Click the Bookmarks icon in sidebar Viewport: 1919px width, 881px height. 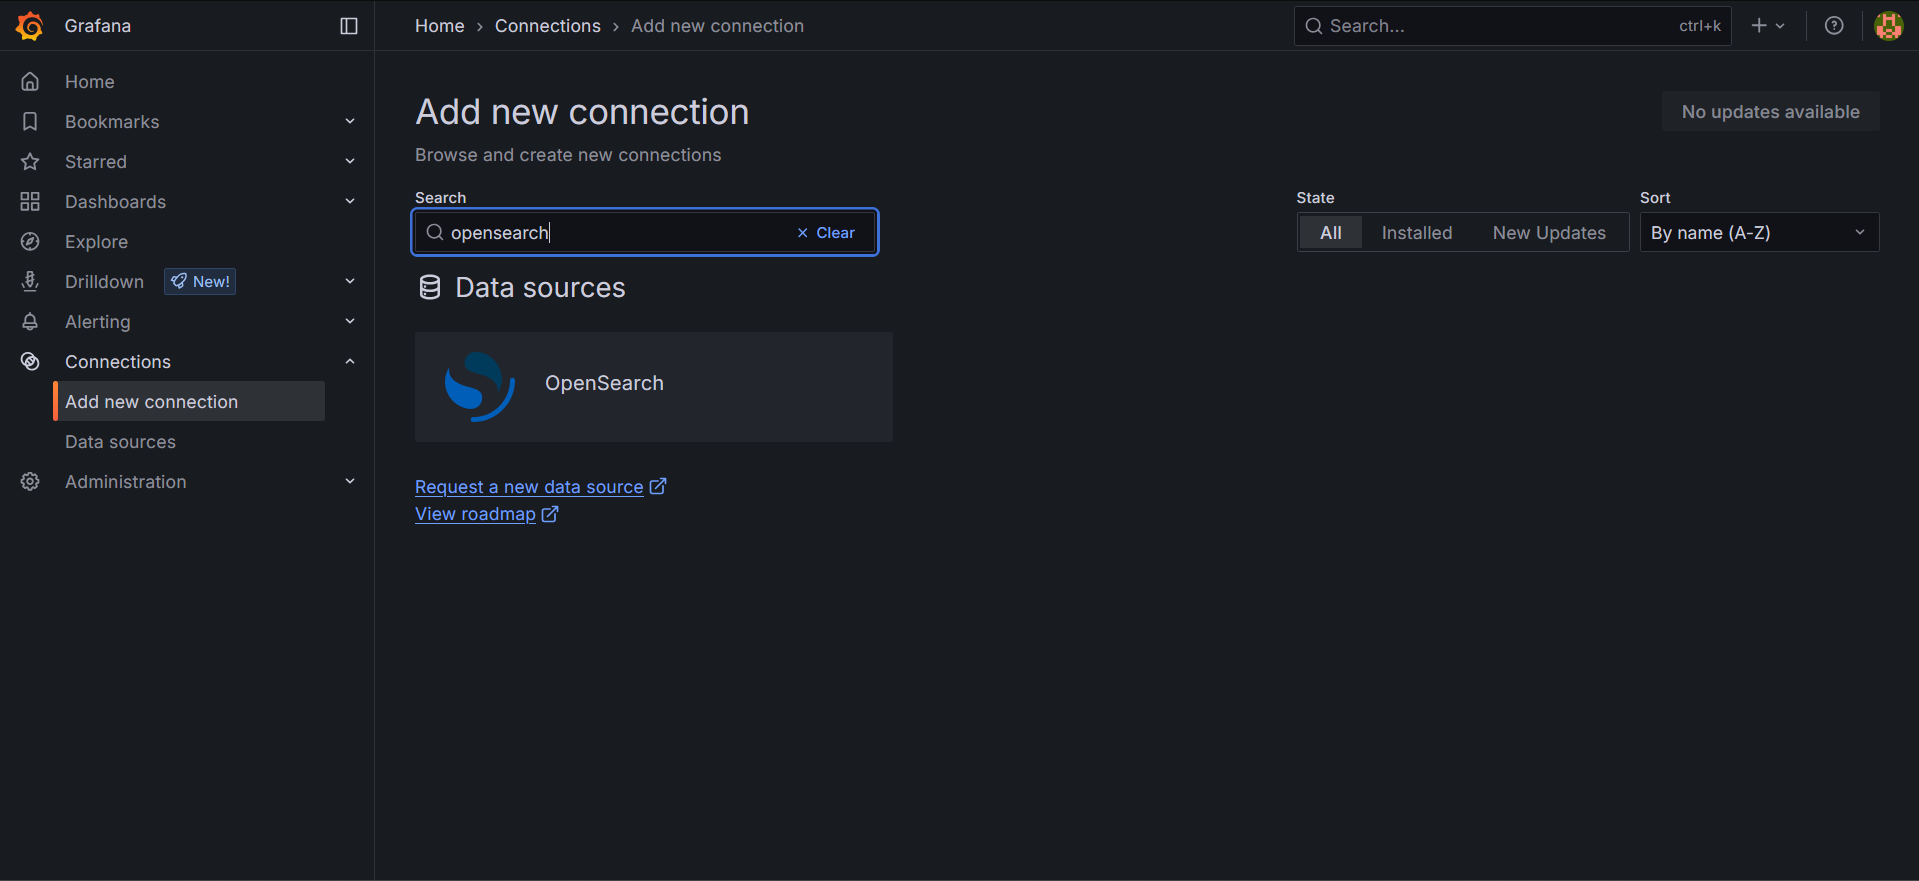(30, 122)
